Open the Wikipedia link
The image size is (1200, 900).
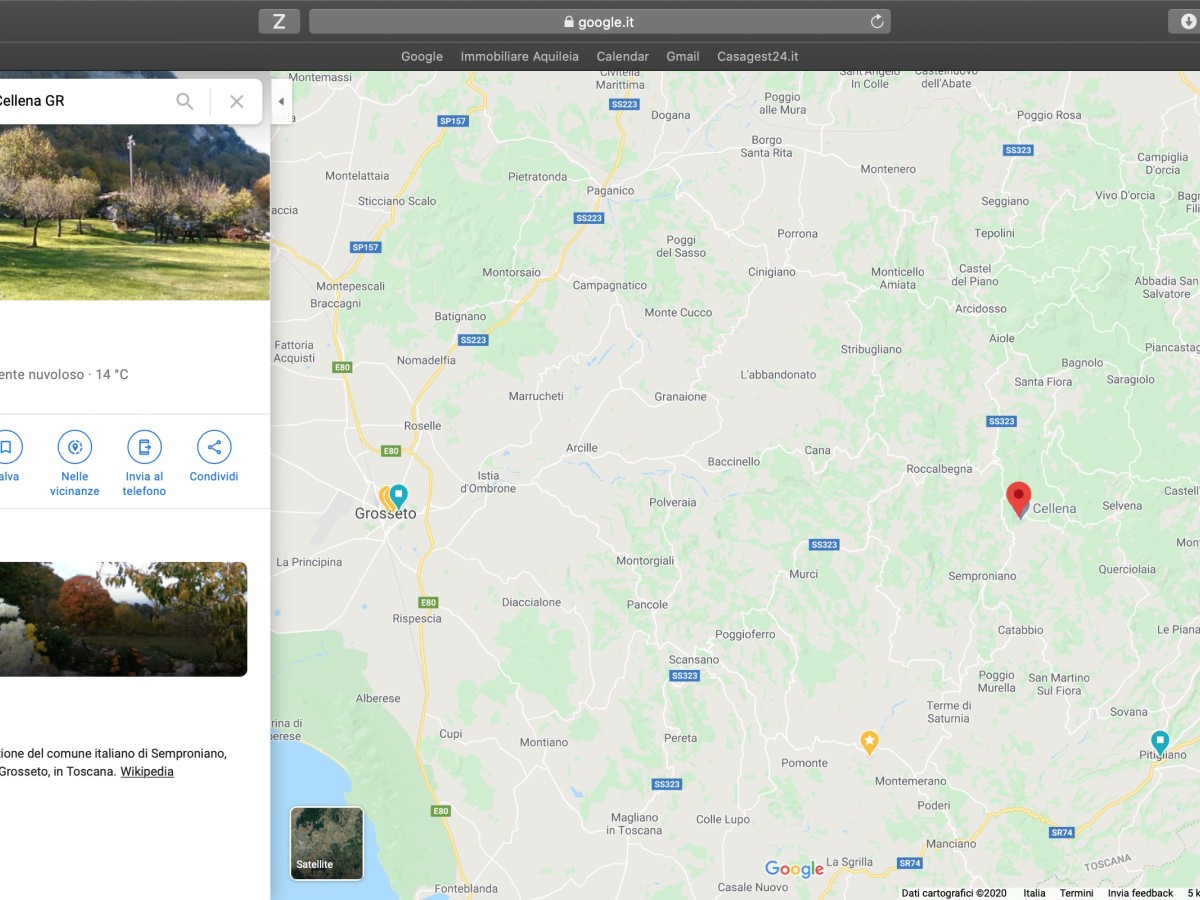147,772
